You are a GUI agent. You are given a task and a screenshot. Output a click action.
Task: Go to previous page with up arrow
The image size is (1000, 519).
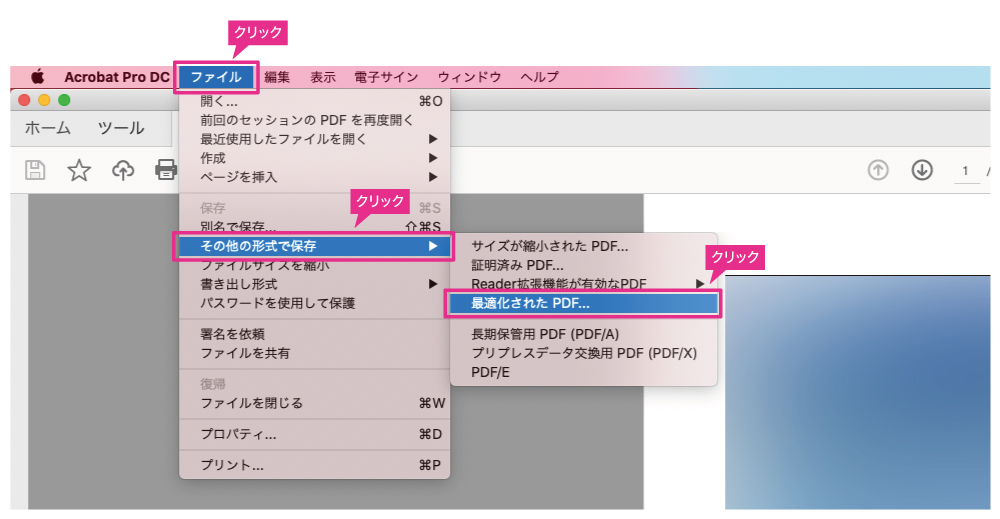click(878, 170)
